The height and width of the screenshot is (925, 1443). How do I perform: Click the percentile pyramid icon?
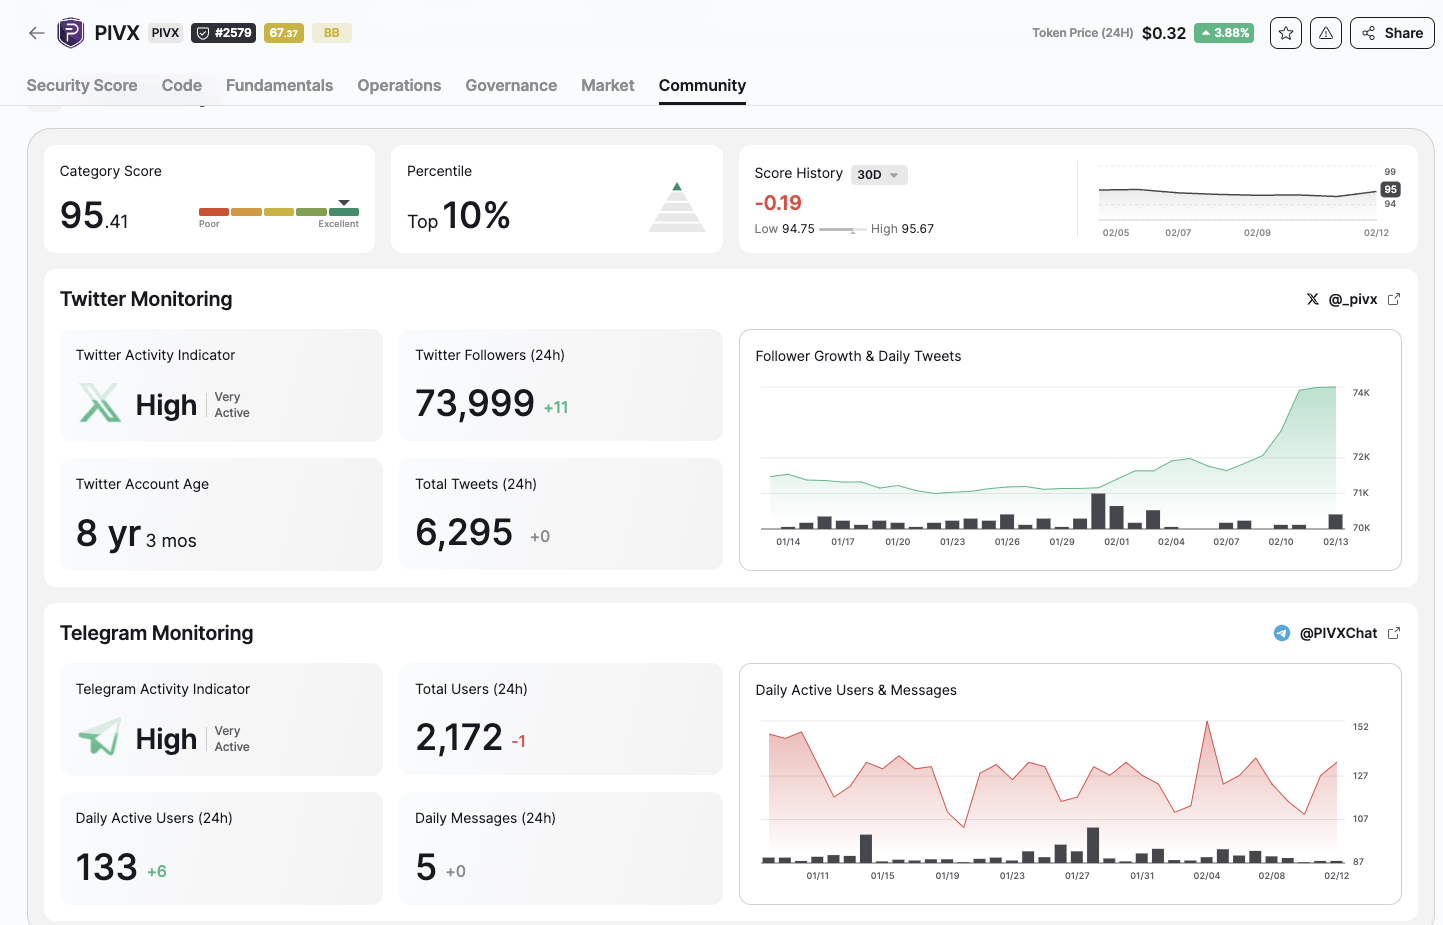(677, 207)
